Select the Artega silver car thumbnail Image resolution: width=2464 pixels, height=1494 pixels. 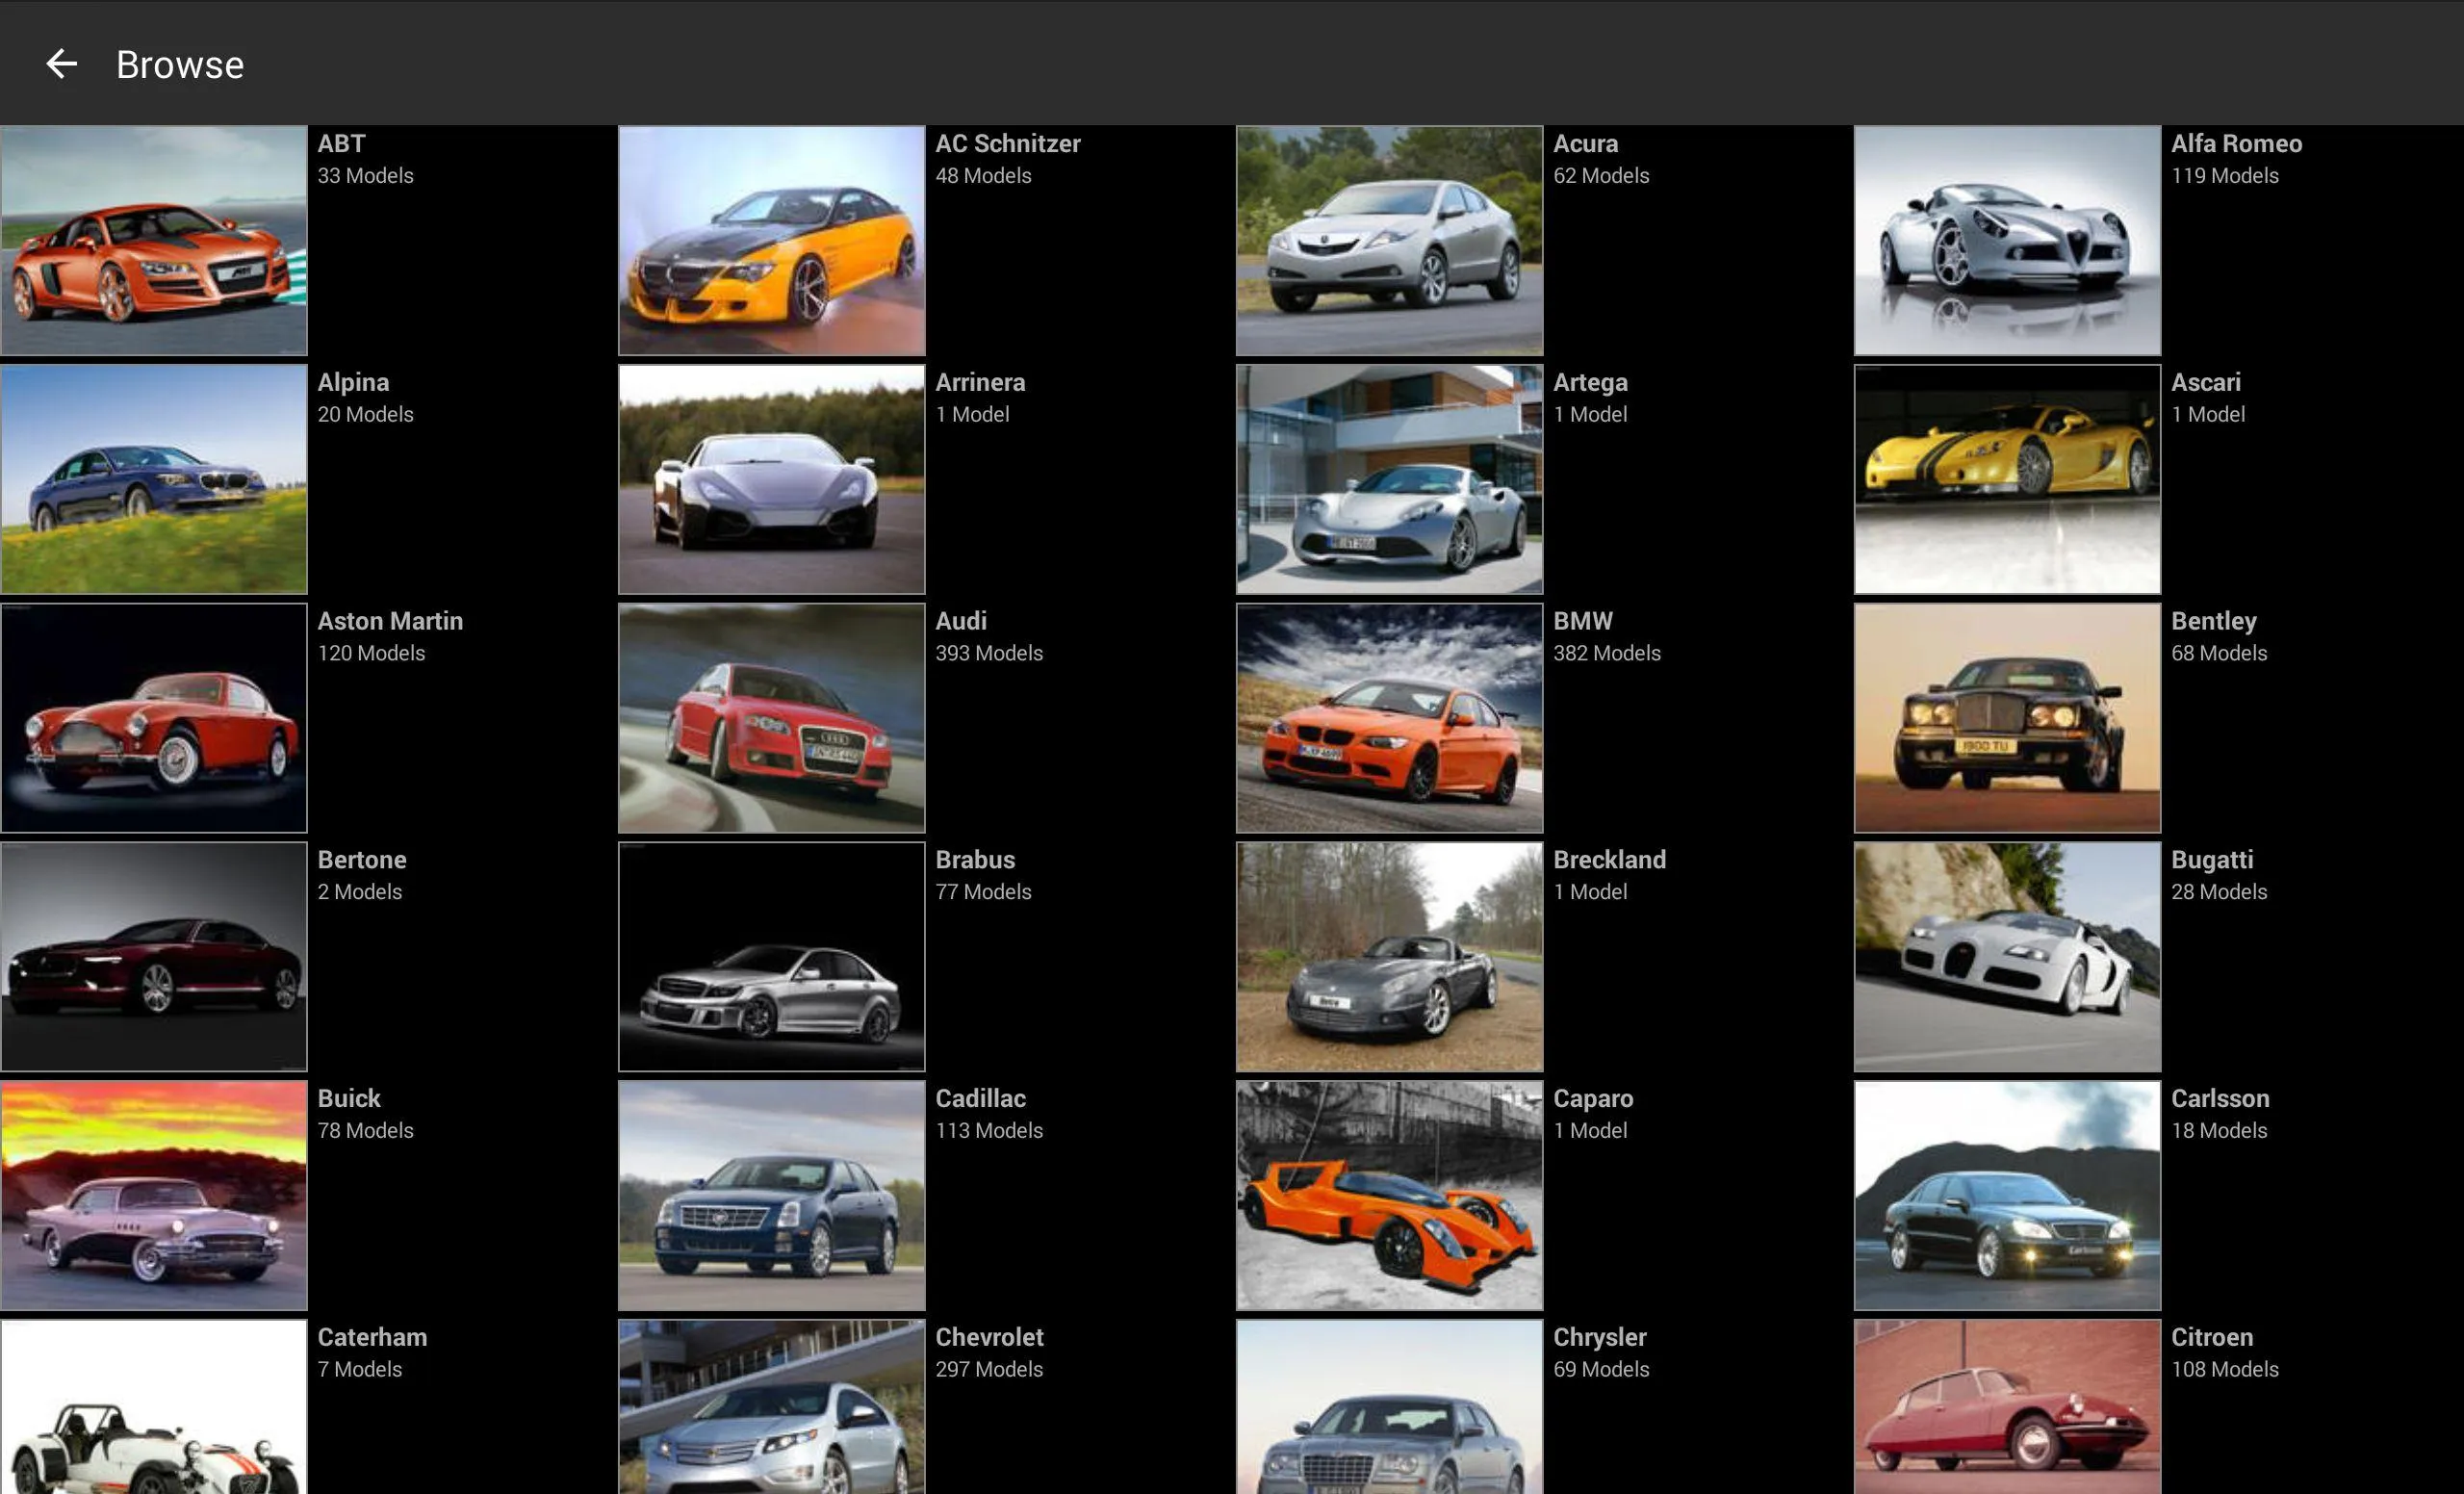(x=1390, y=479)
